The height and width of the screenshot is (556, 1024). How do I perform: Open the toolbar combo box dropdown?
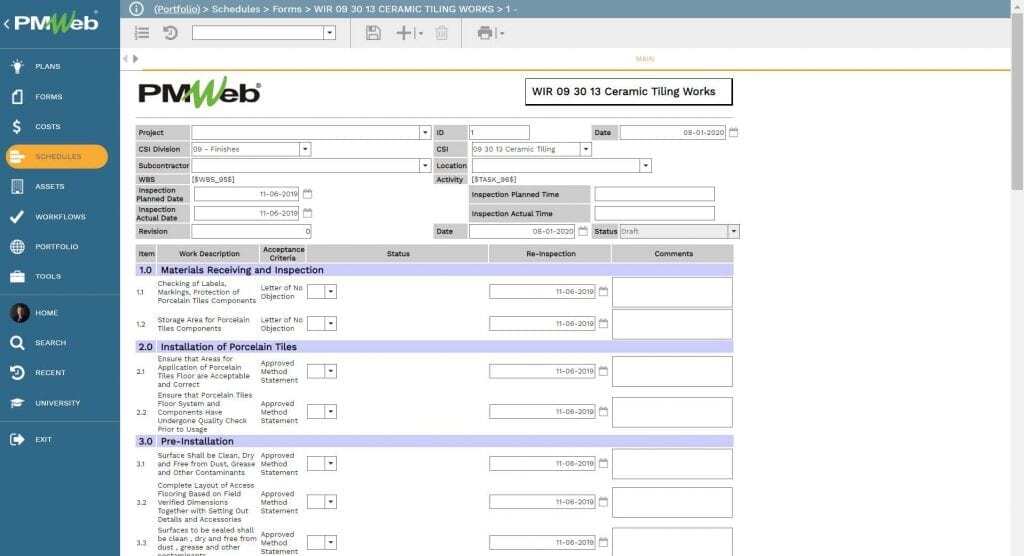point(330,33)
